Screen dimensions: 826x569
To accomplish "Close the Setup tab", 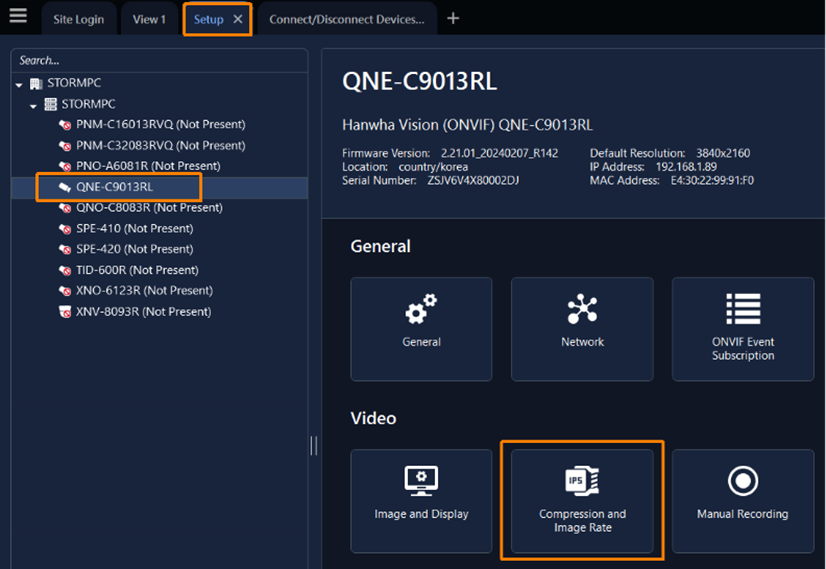I will 237,19.
